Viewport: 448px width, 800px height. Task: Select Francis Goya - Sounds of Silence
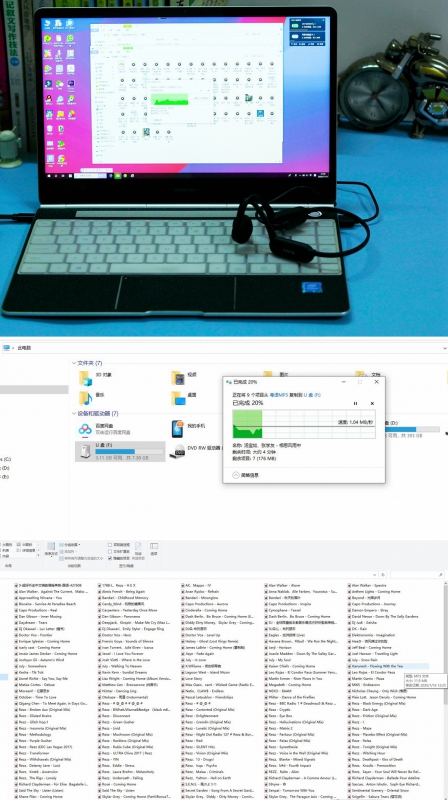pyautogui.click(x=128, y=641)
